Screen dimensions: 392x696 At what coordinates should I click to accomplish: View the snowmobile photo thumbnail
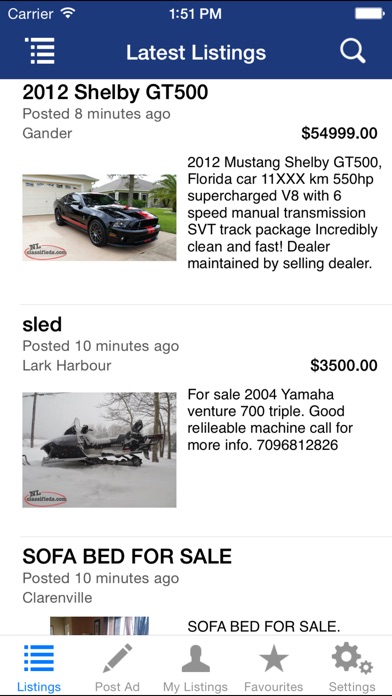[99, 450]
